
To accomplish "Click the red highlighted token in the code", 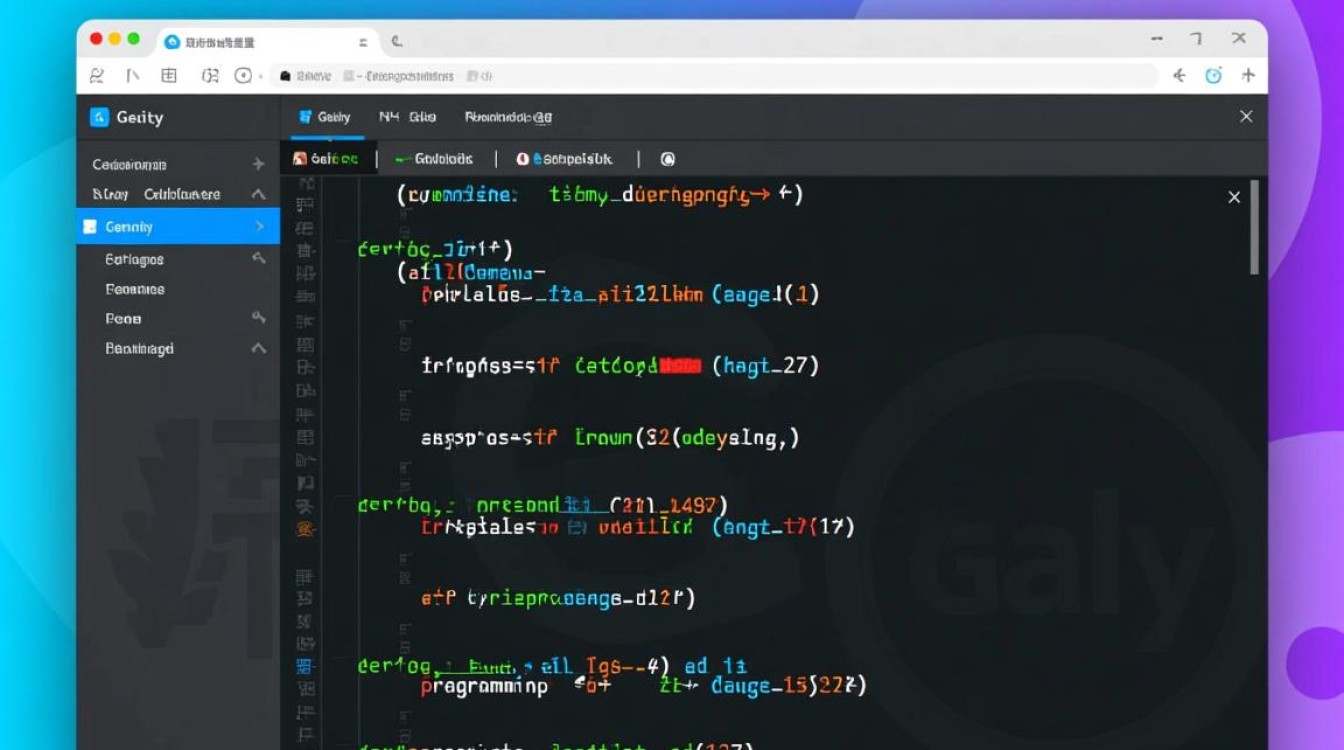I will point(680,366).
